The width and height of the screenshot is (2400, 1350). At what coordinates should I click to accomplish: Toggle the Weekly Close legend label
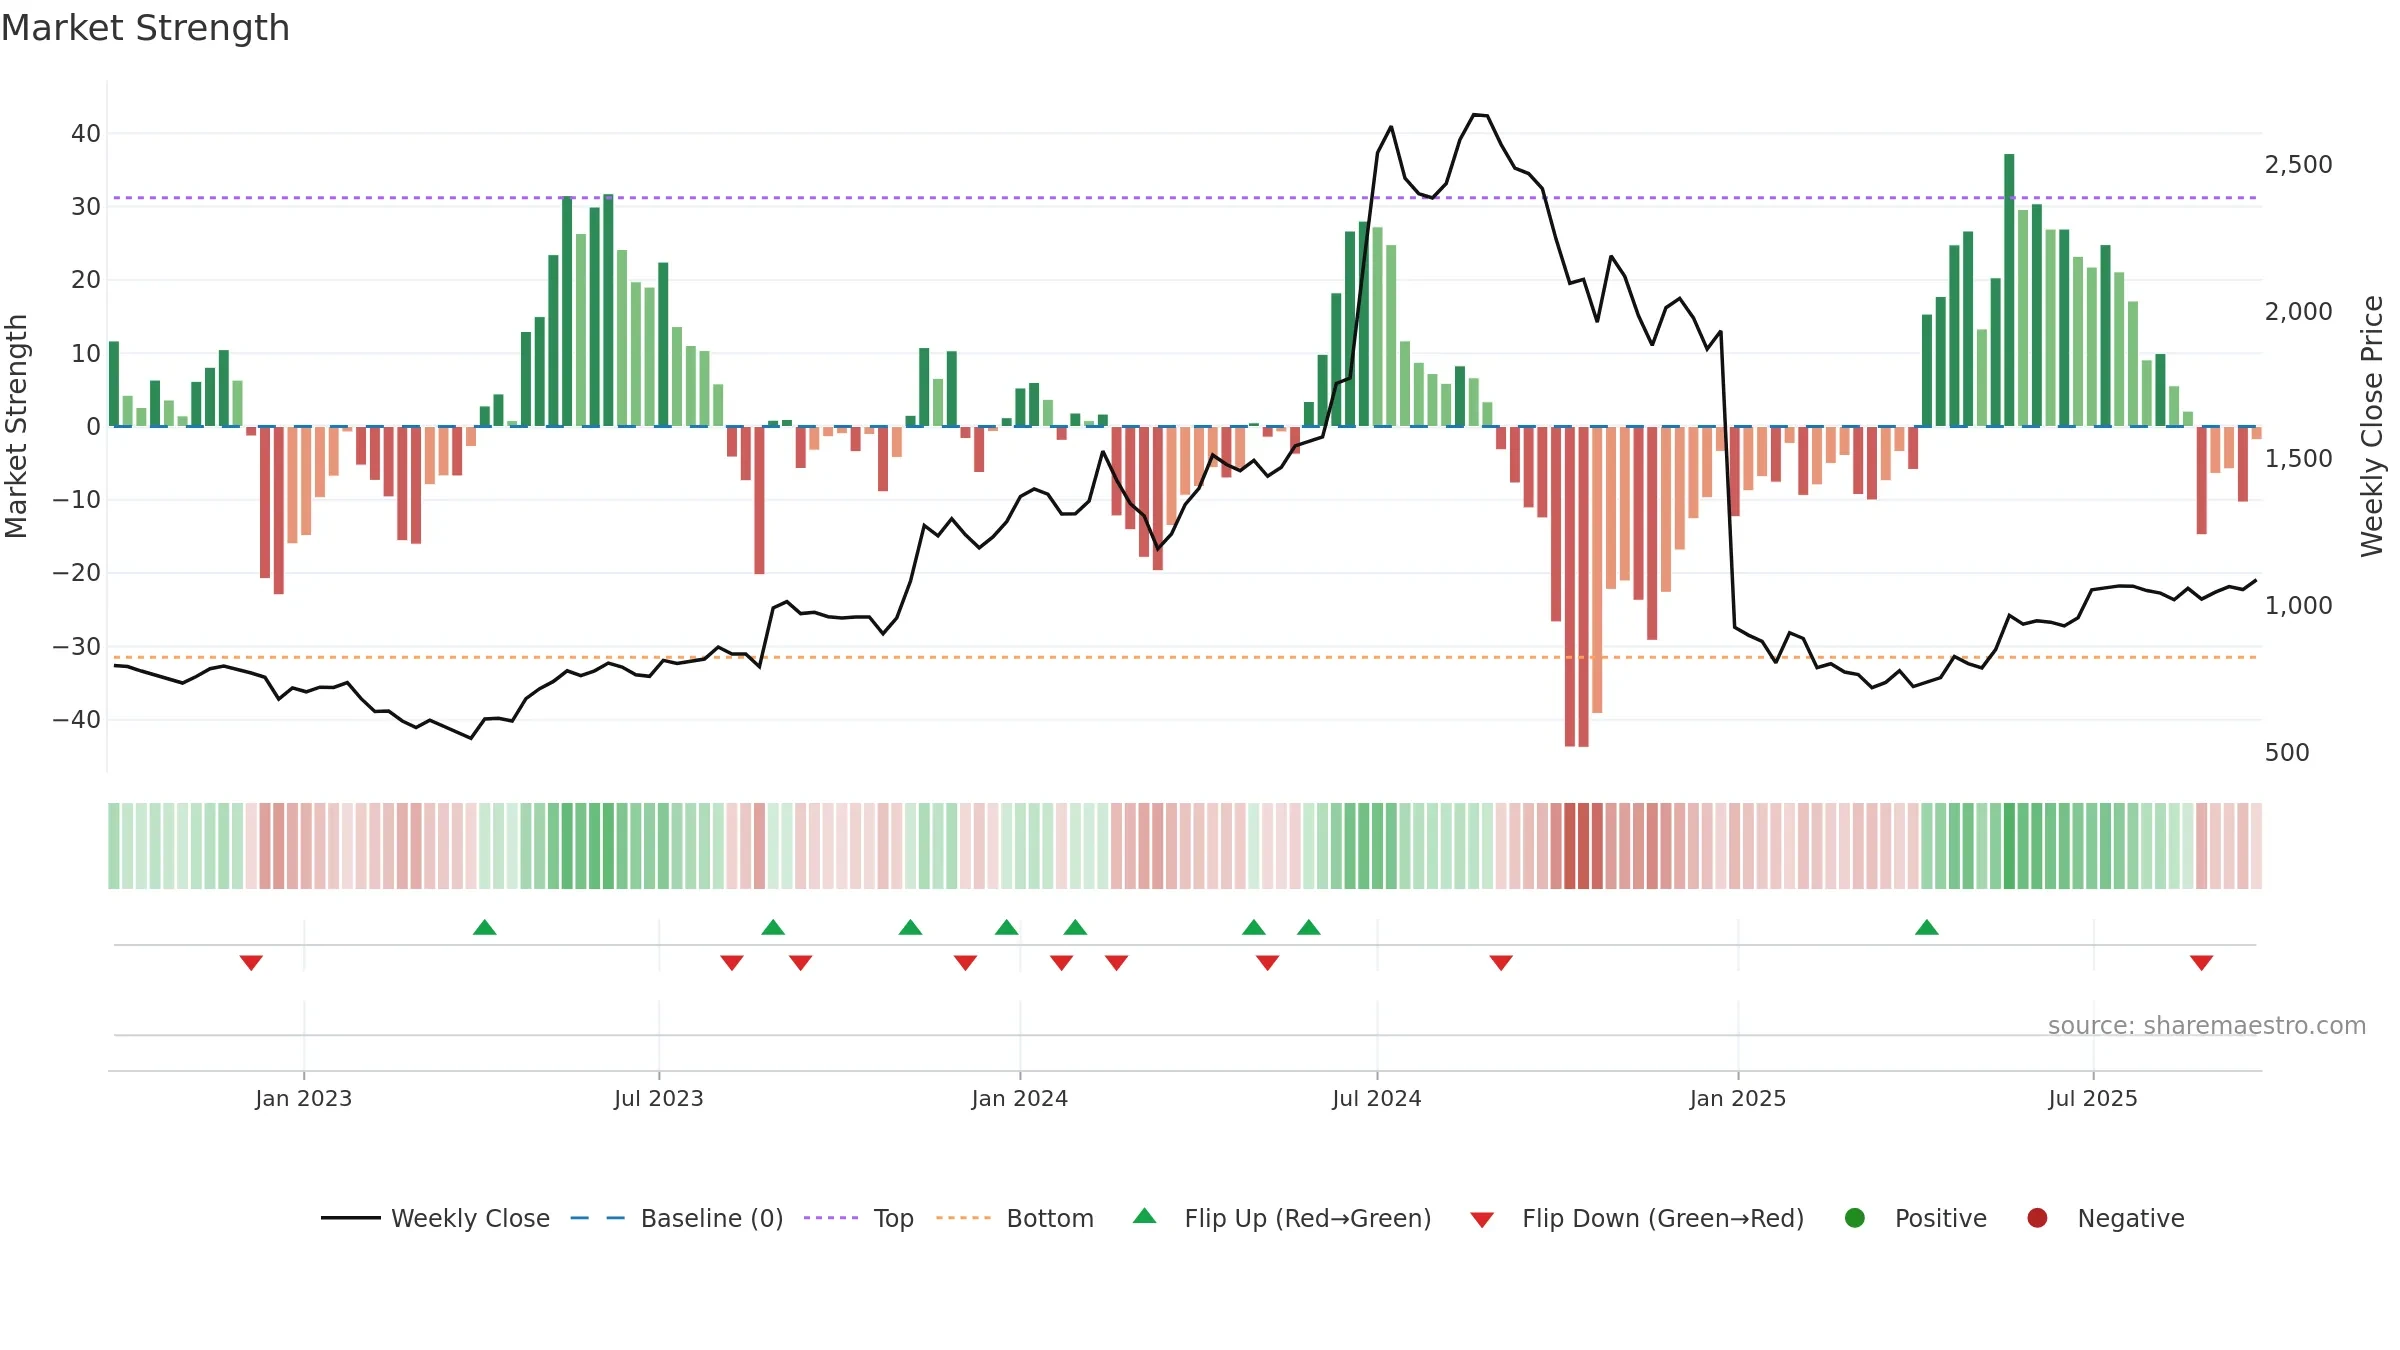coord(470,1218)
